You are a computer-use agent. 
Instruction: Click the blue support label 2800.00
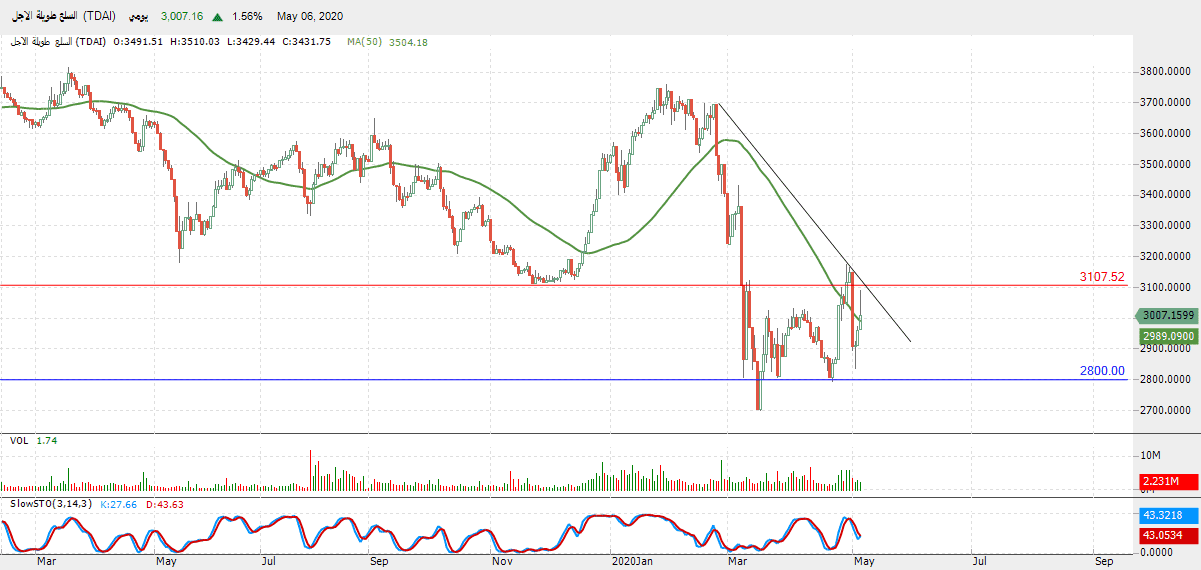coord(1102,370)
